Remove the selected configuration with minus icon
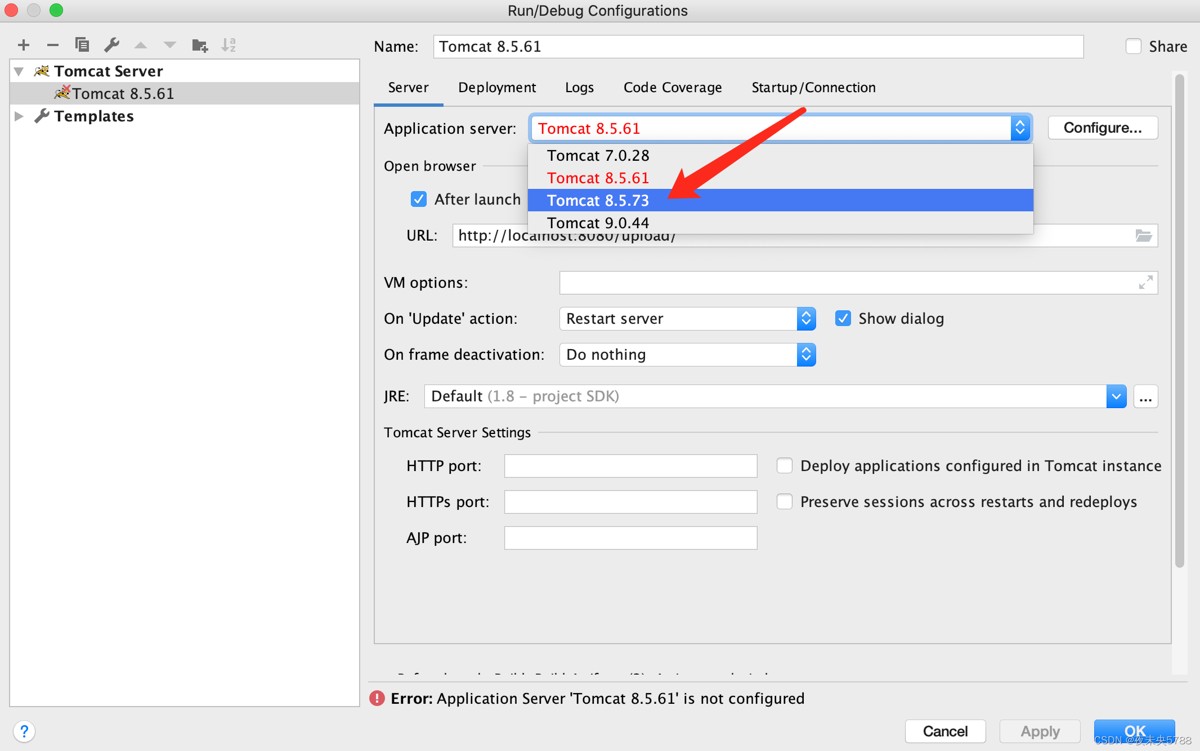Image resolution: width=1200 pixels, height=751 pixels. tap(53, 45)
